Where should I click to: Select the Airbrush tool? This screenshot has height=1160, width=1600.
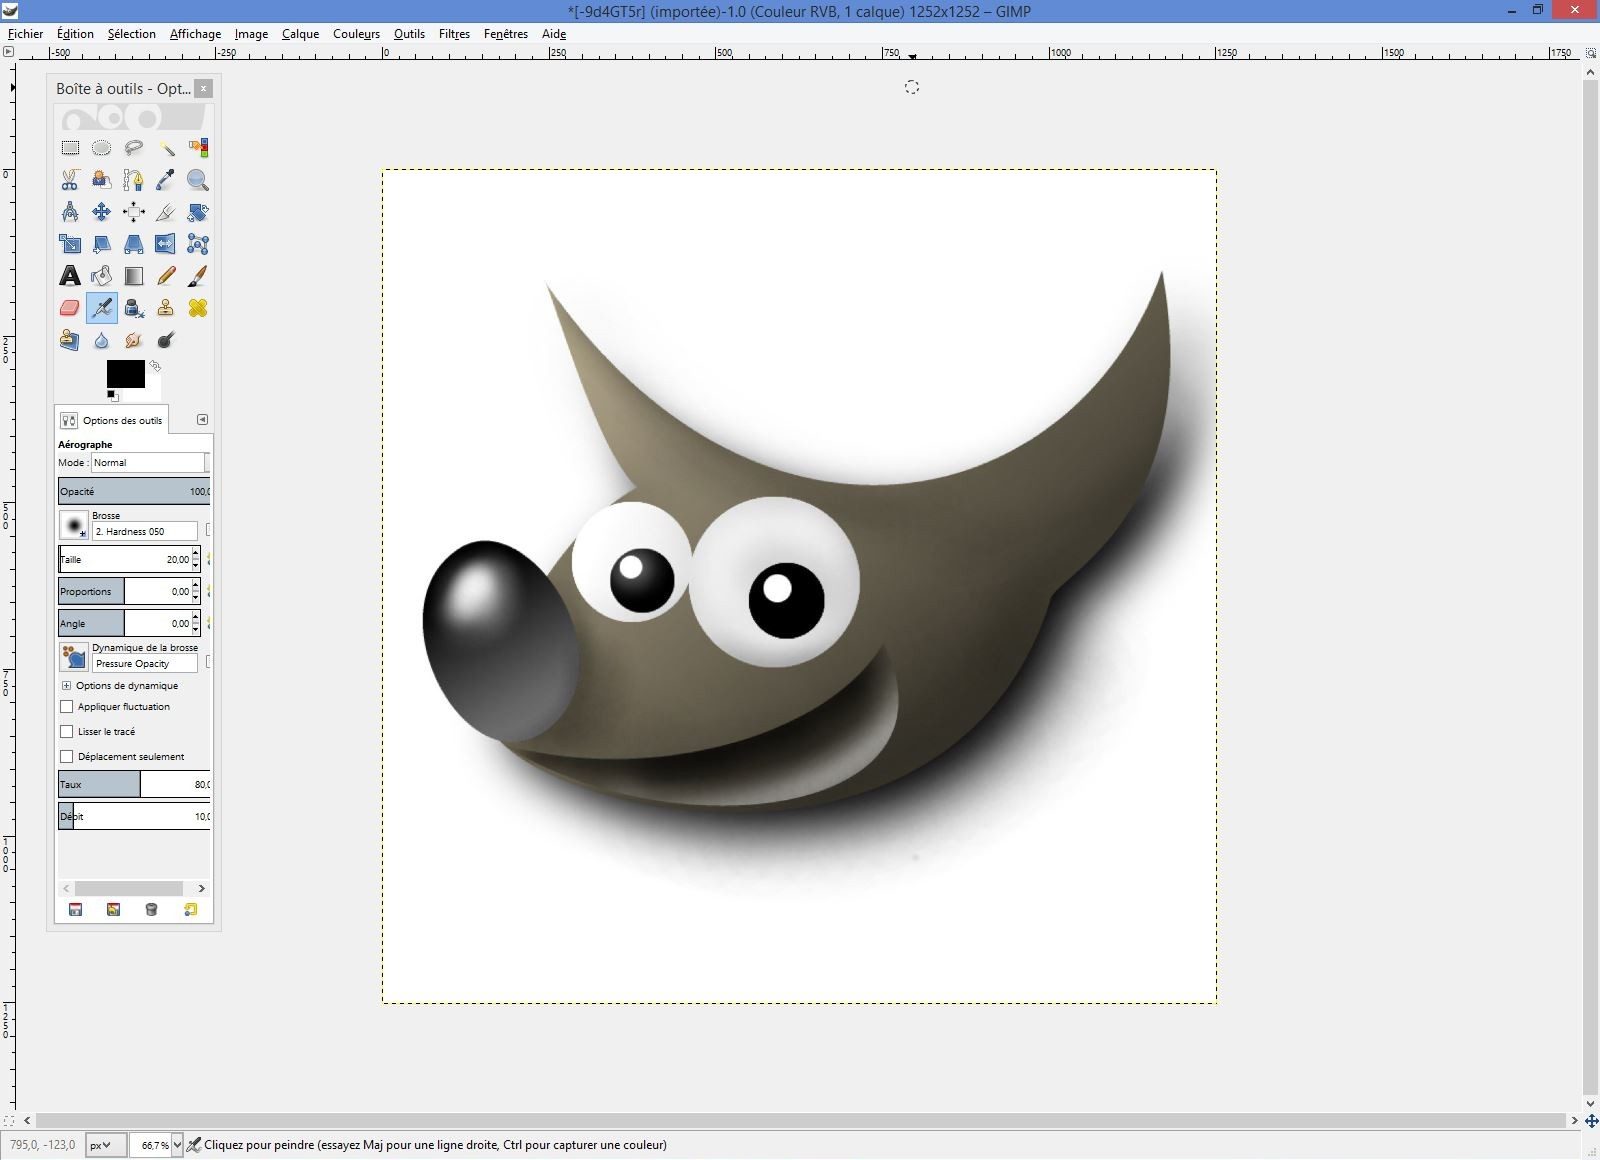coord(102,308)
